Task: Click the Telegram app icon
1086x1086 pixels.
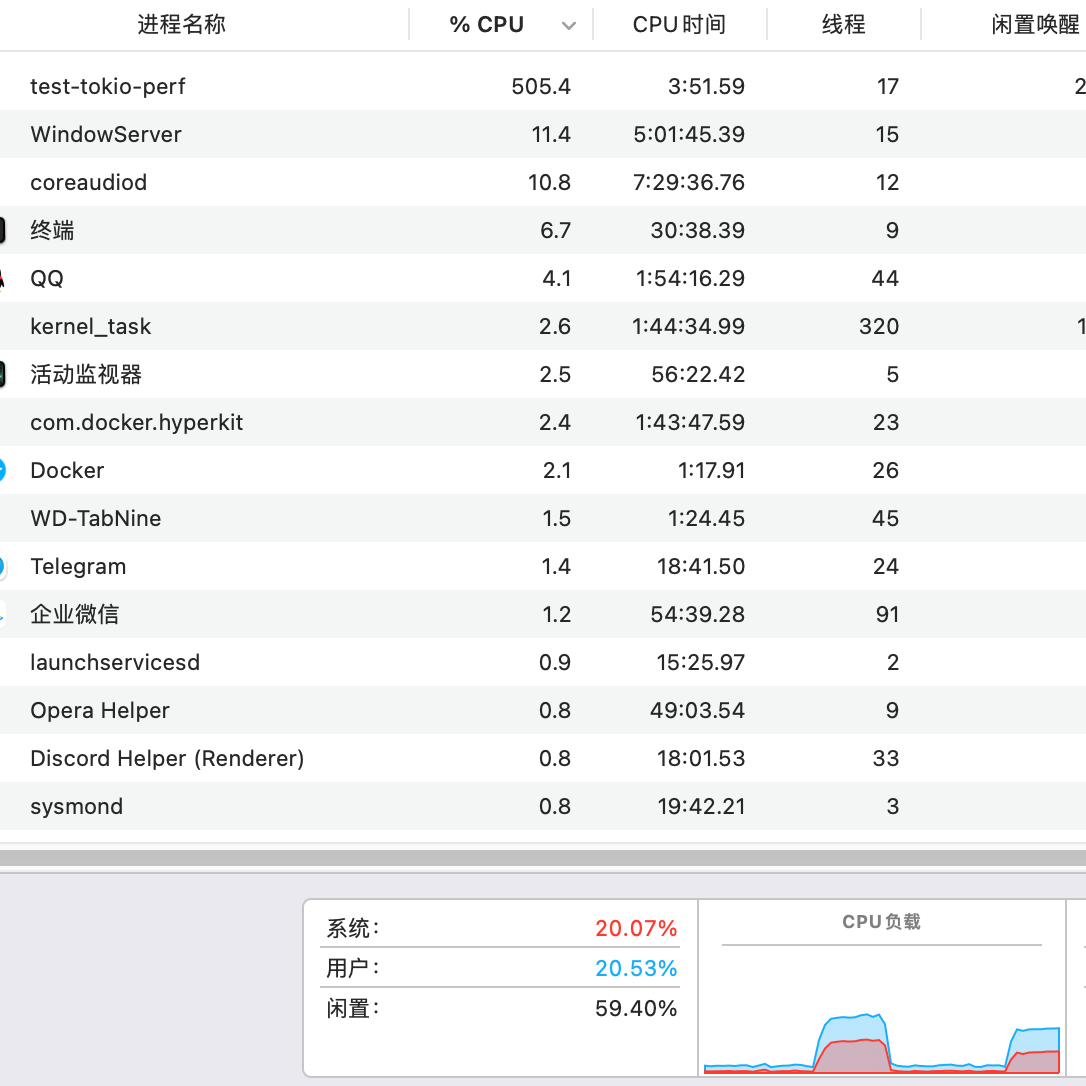Action: (2, 567)
